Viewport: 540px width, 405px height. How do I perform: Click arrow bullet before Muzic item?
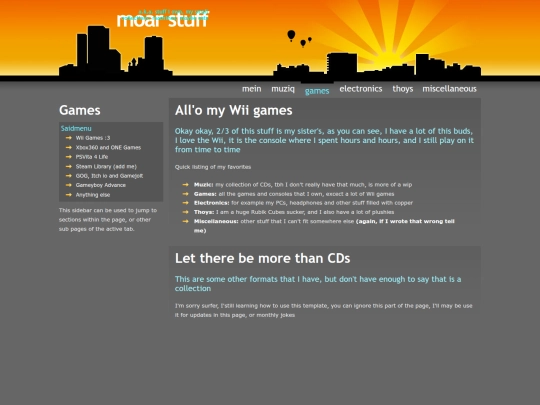coord(186,185)
